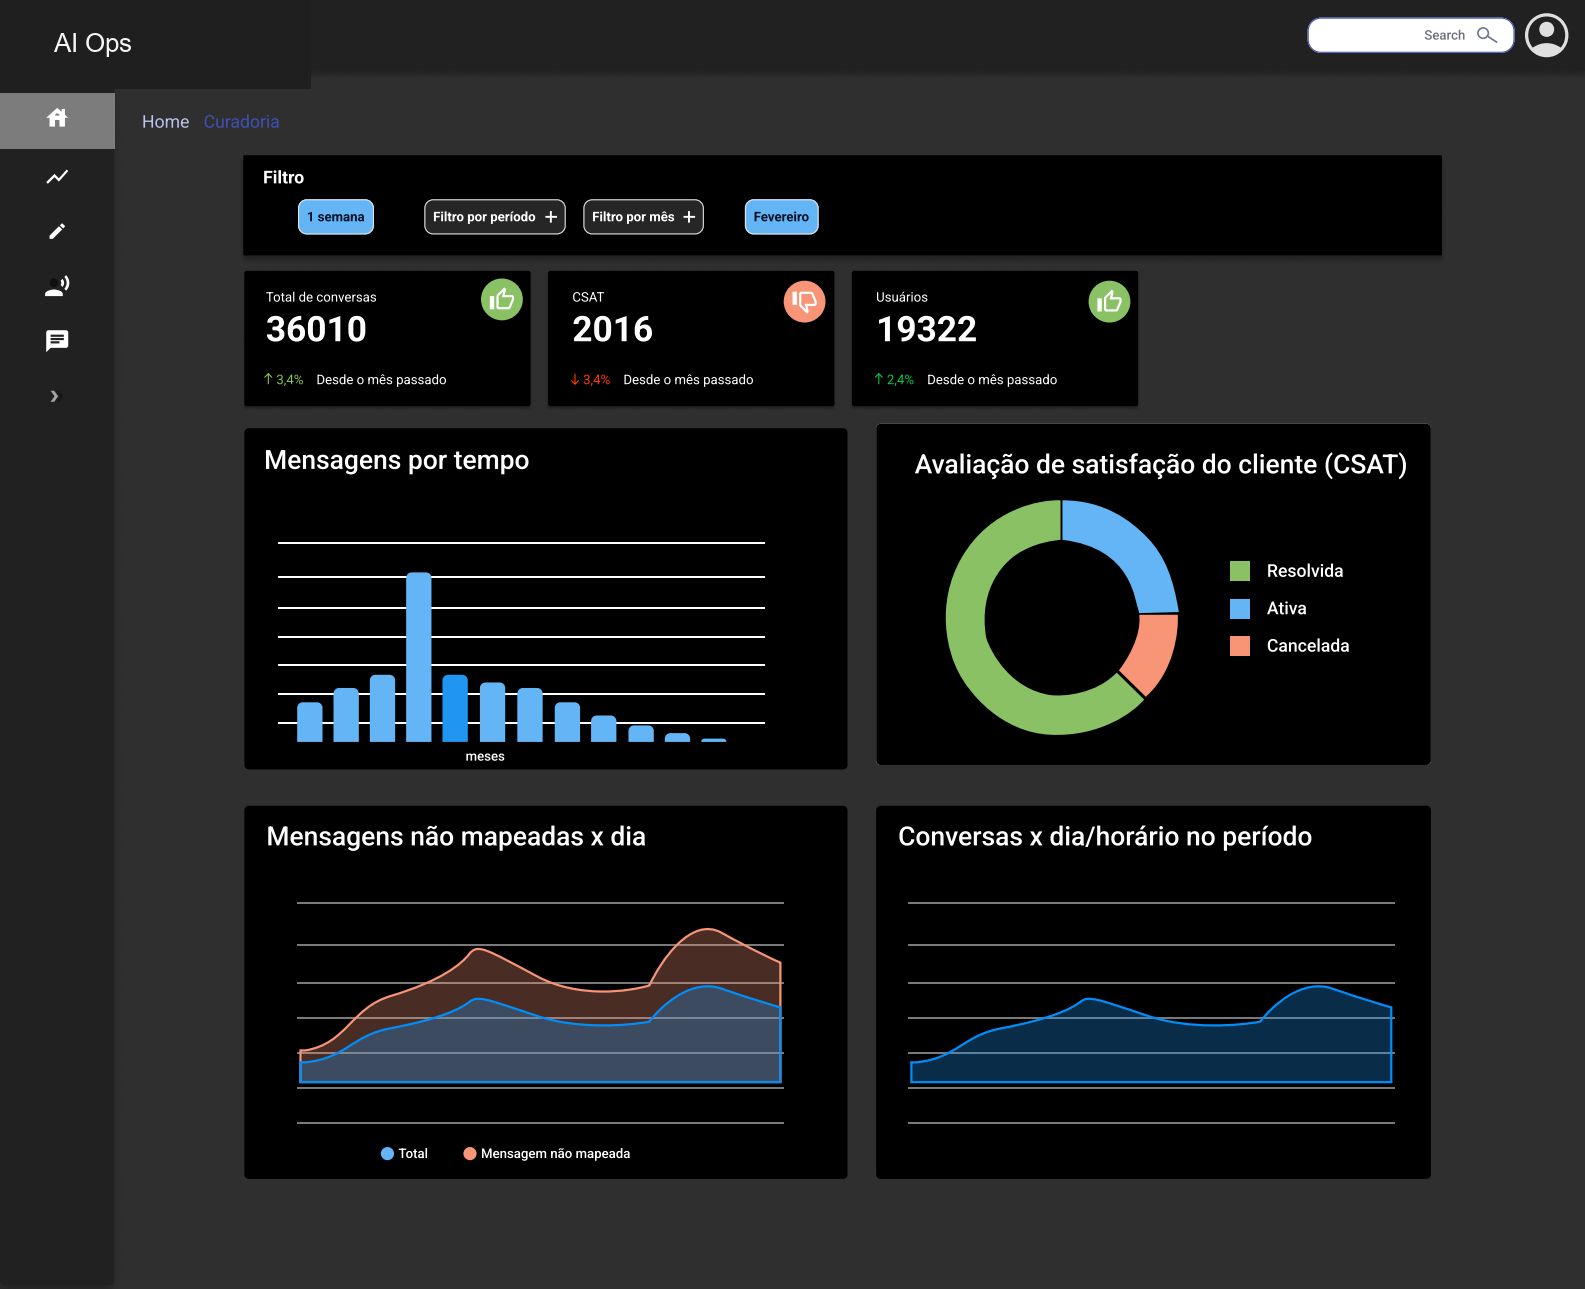Click the green 2,4% increase indicator

click(x=894, y=380)
